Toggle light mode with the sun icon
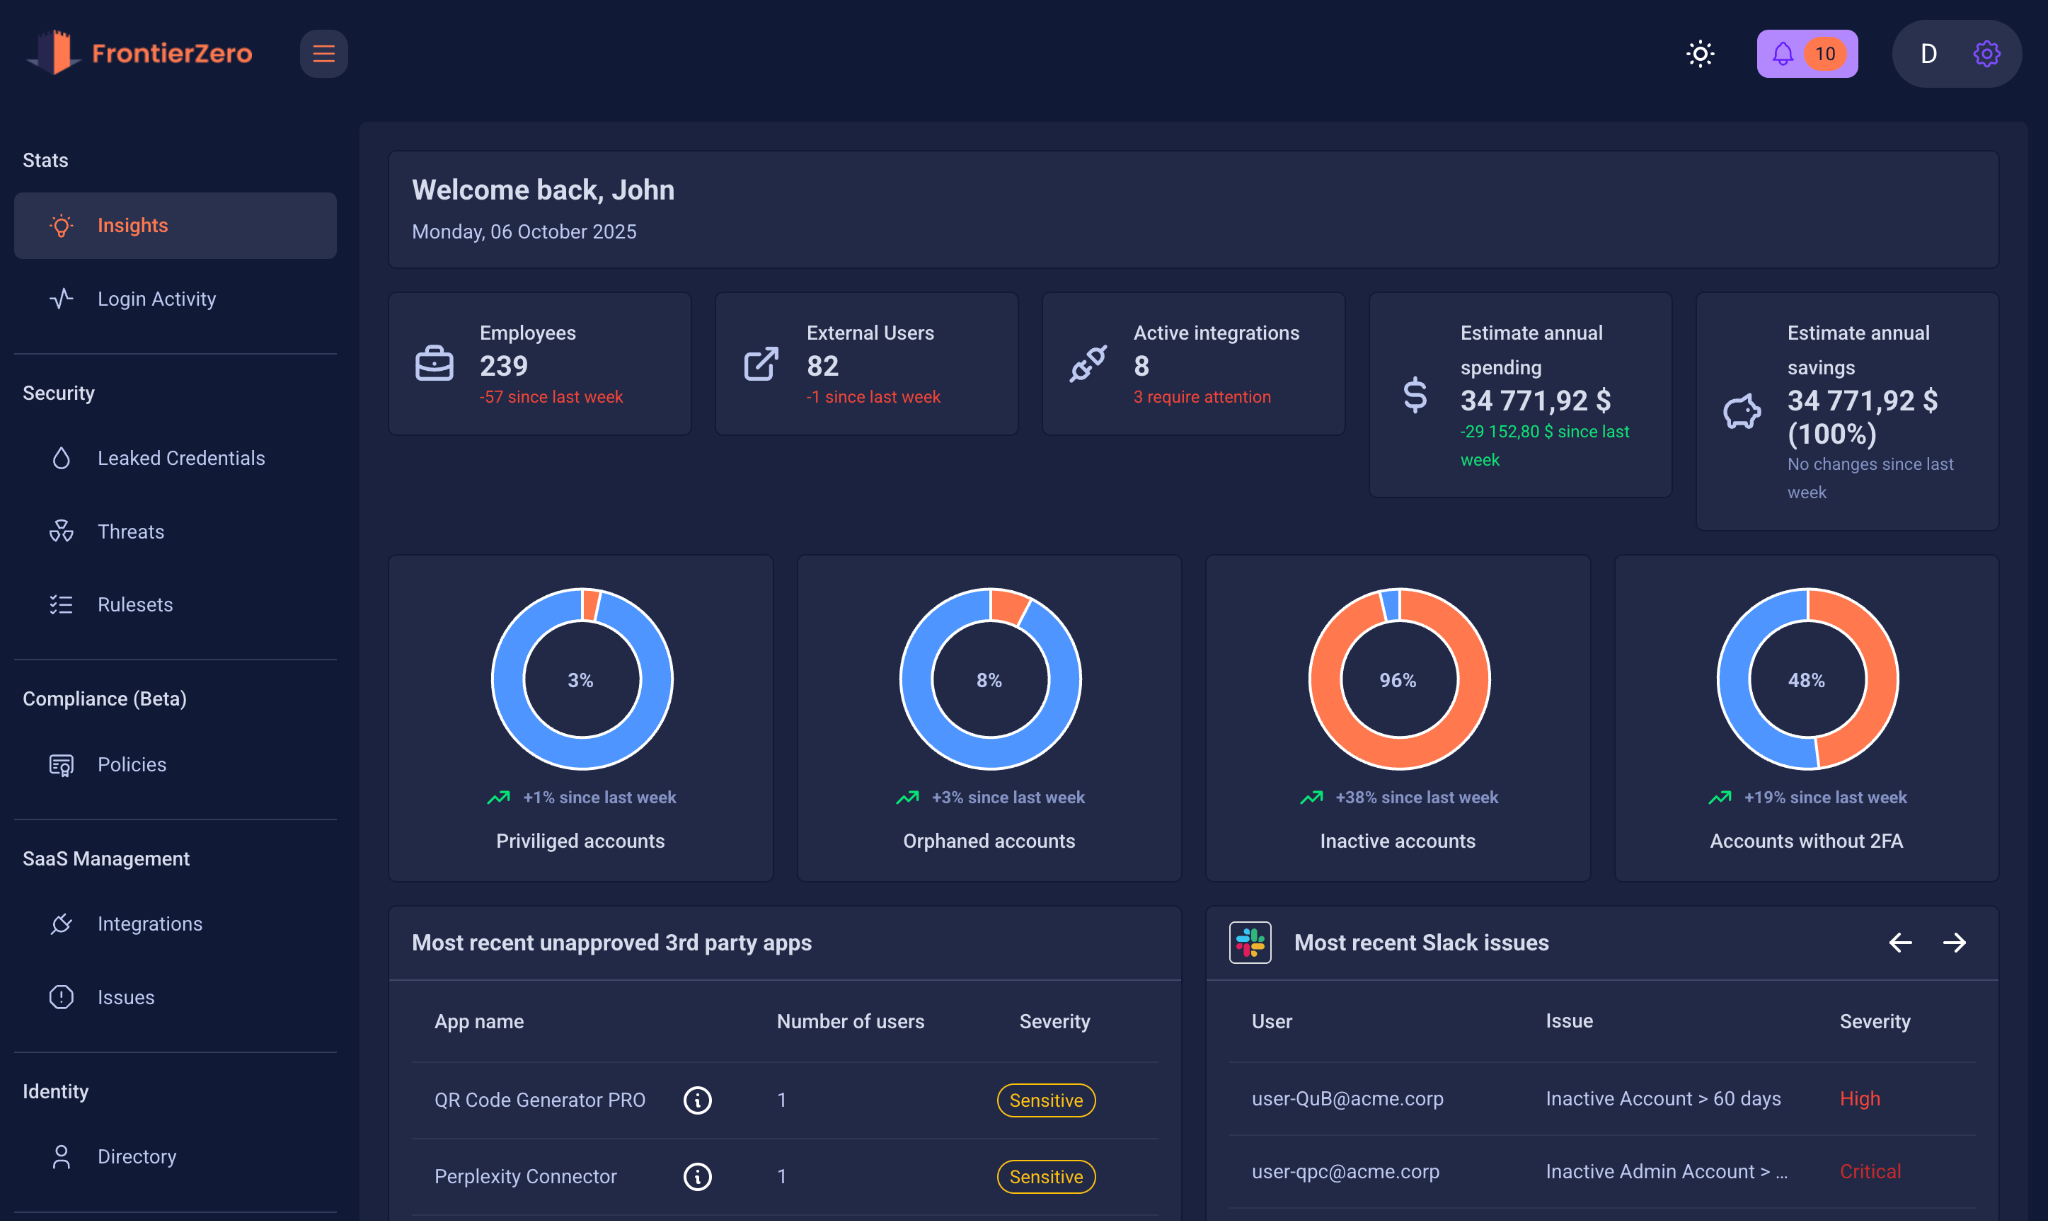The width and height of the screenshot is (2048, 1221). point(1699,53)
